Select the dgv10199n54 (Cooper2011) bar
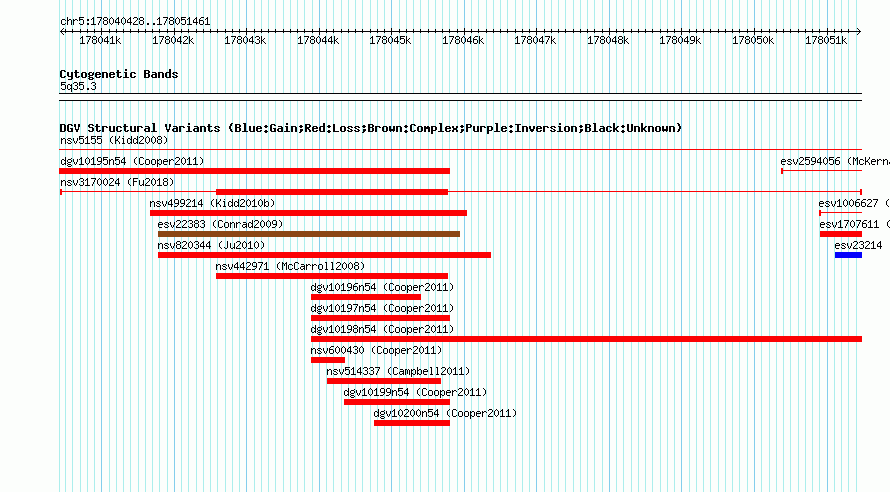This screenshot has height=492, width=890. click(x=397, y=402)
